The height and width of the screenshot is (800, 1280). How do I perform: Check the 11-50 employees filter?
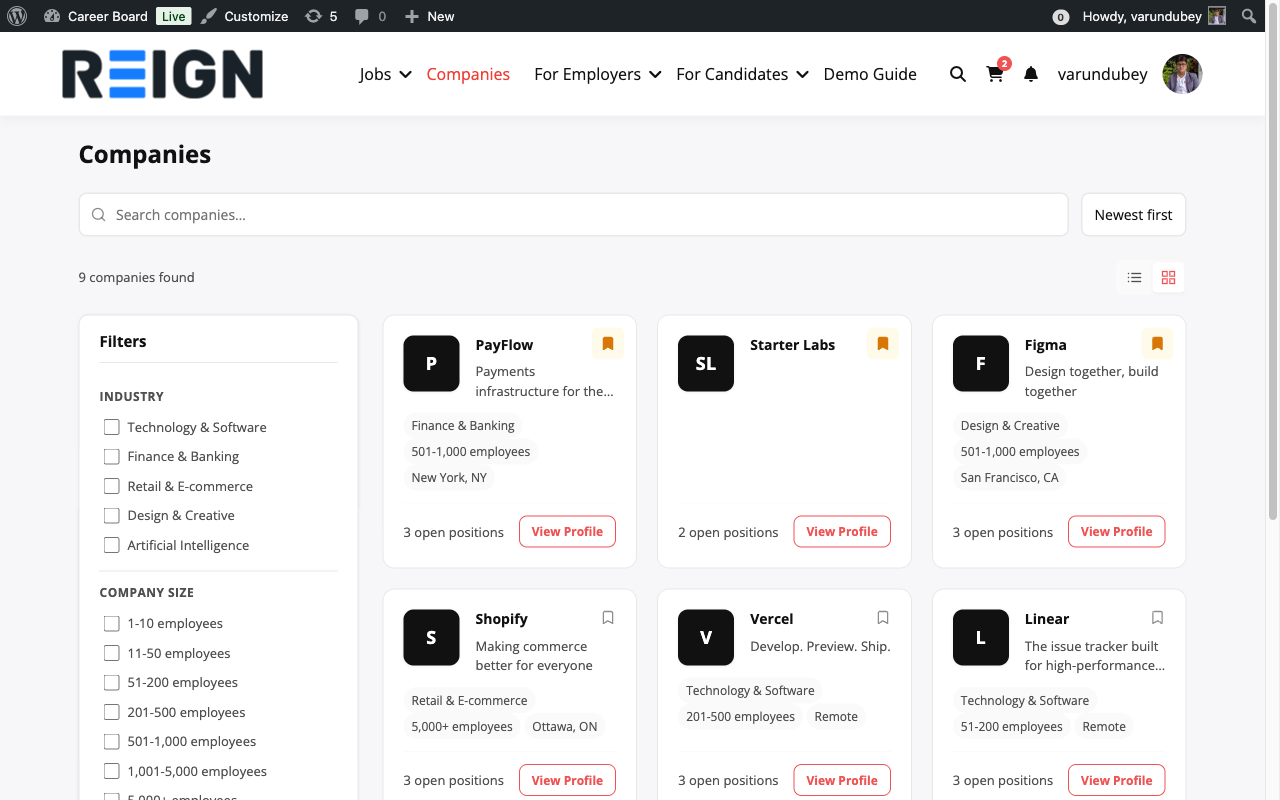coord(112,653)
